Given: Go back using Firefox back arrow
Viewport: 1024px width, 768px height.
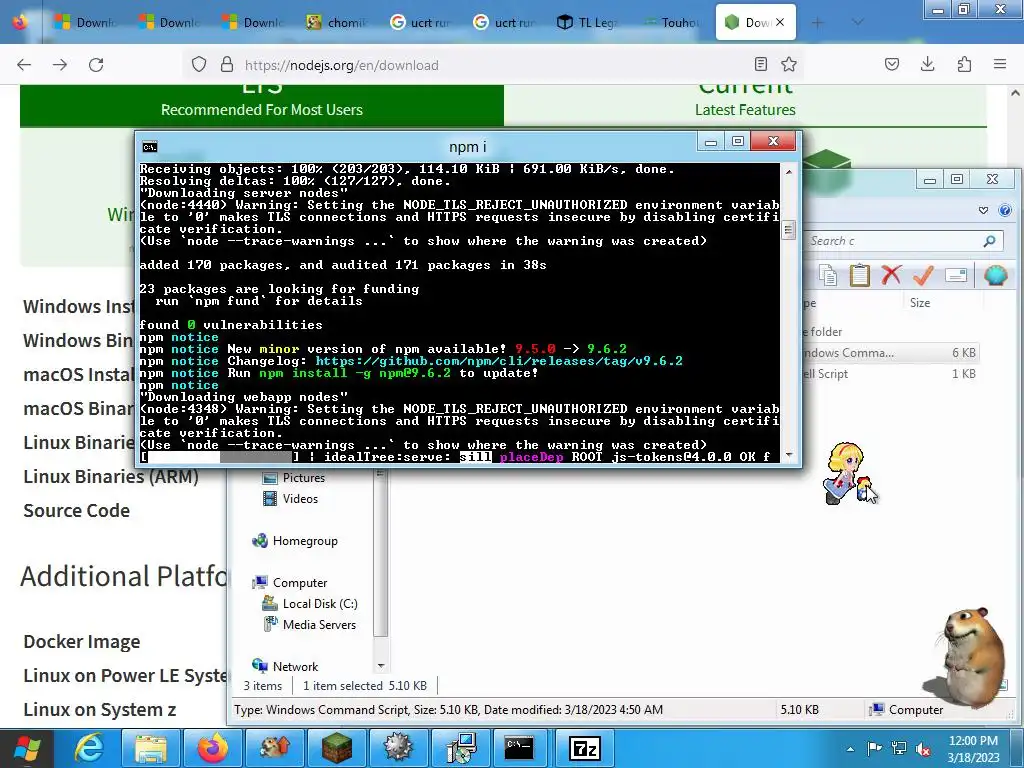Looking at the screenshot, I should (x=24, y=65).
